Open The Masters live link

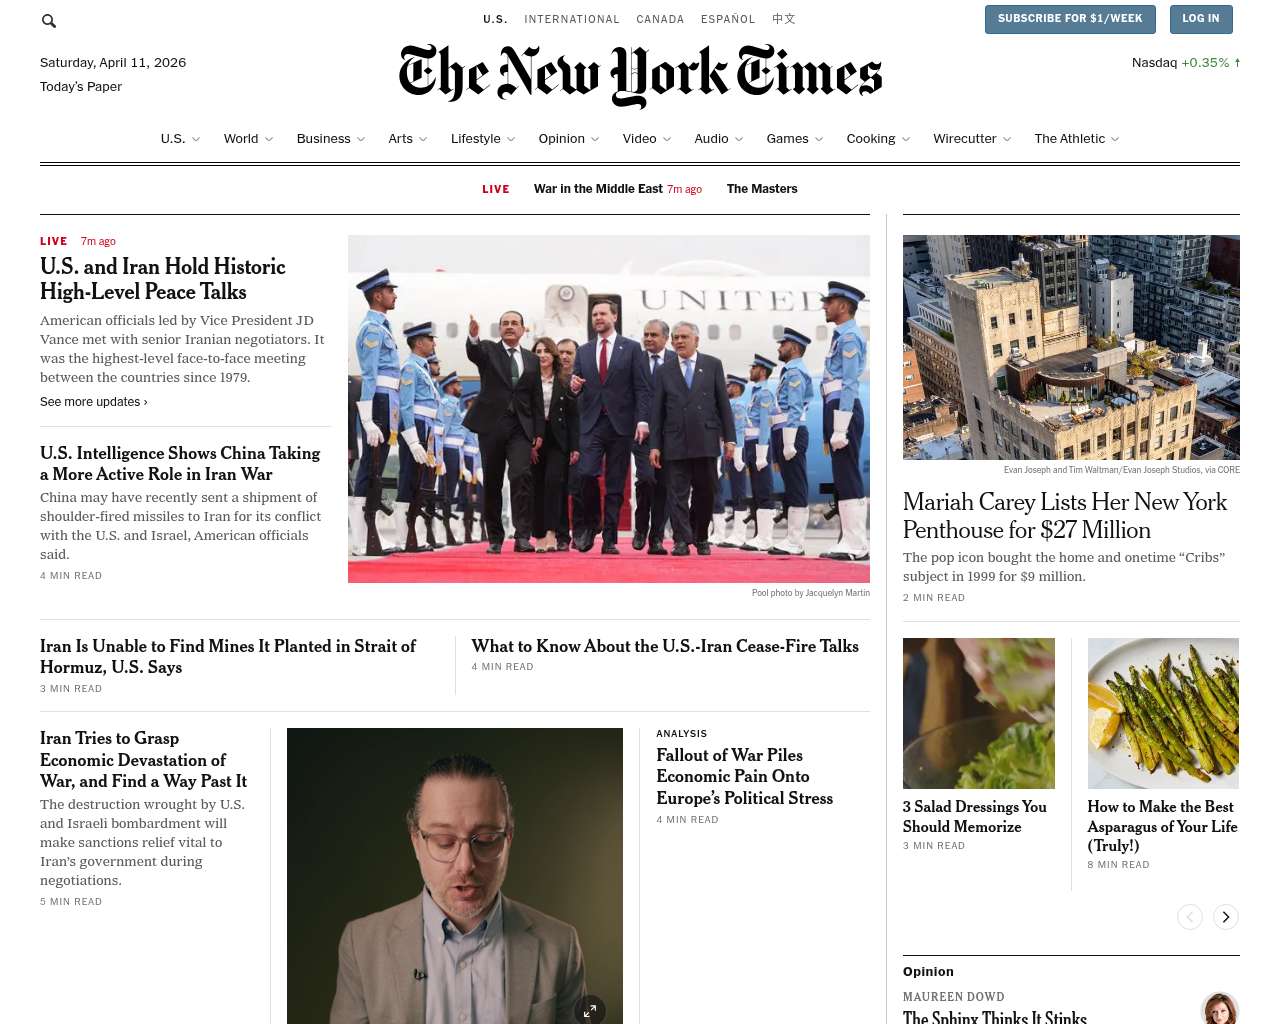tap(762, 189)
